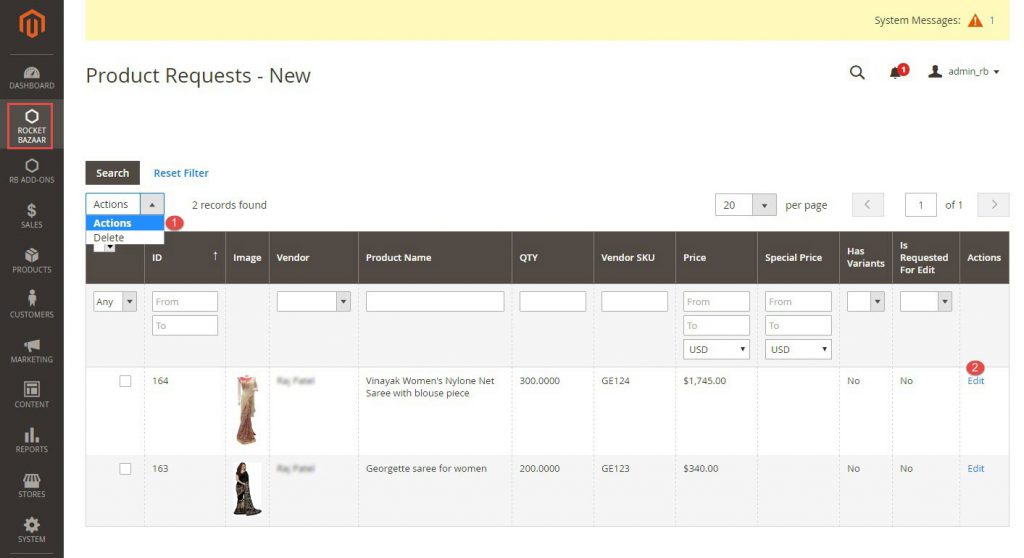This screenshot has height=558, width=1024.
Task: Sort by ID column arrow
Action: (215, 255)
